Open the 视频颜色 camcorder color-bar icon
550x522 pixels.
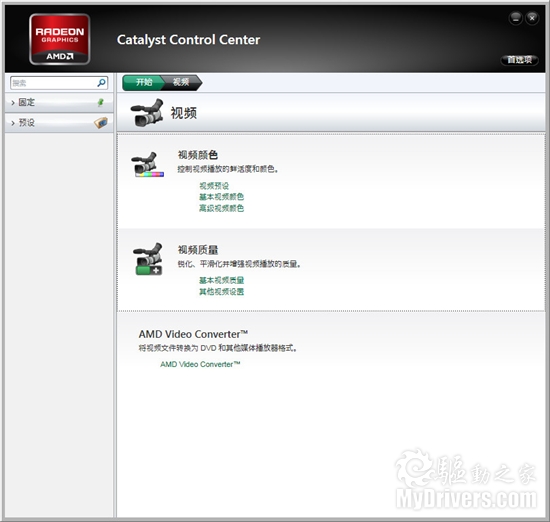pyautogui.click(x=147, y=164)
